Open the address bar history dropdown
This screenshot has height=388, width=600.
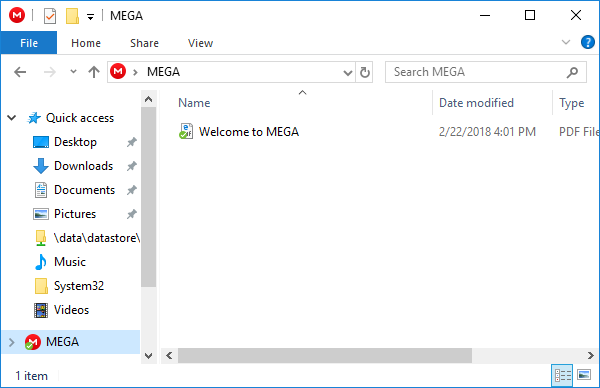click(x=347, y=72)
